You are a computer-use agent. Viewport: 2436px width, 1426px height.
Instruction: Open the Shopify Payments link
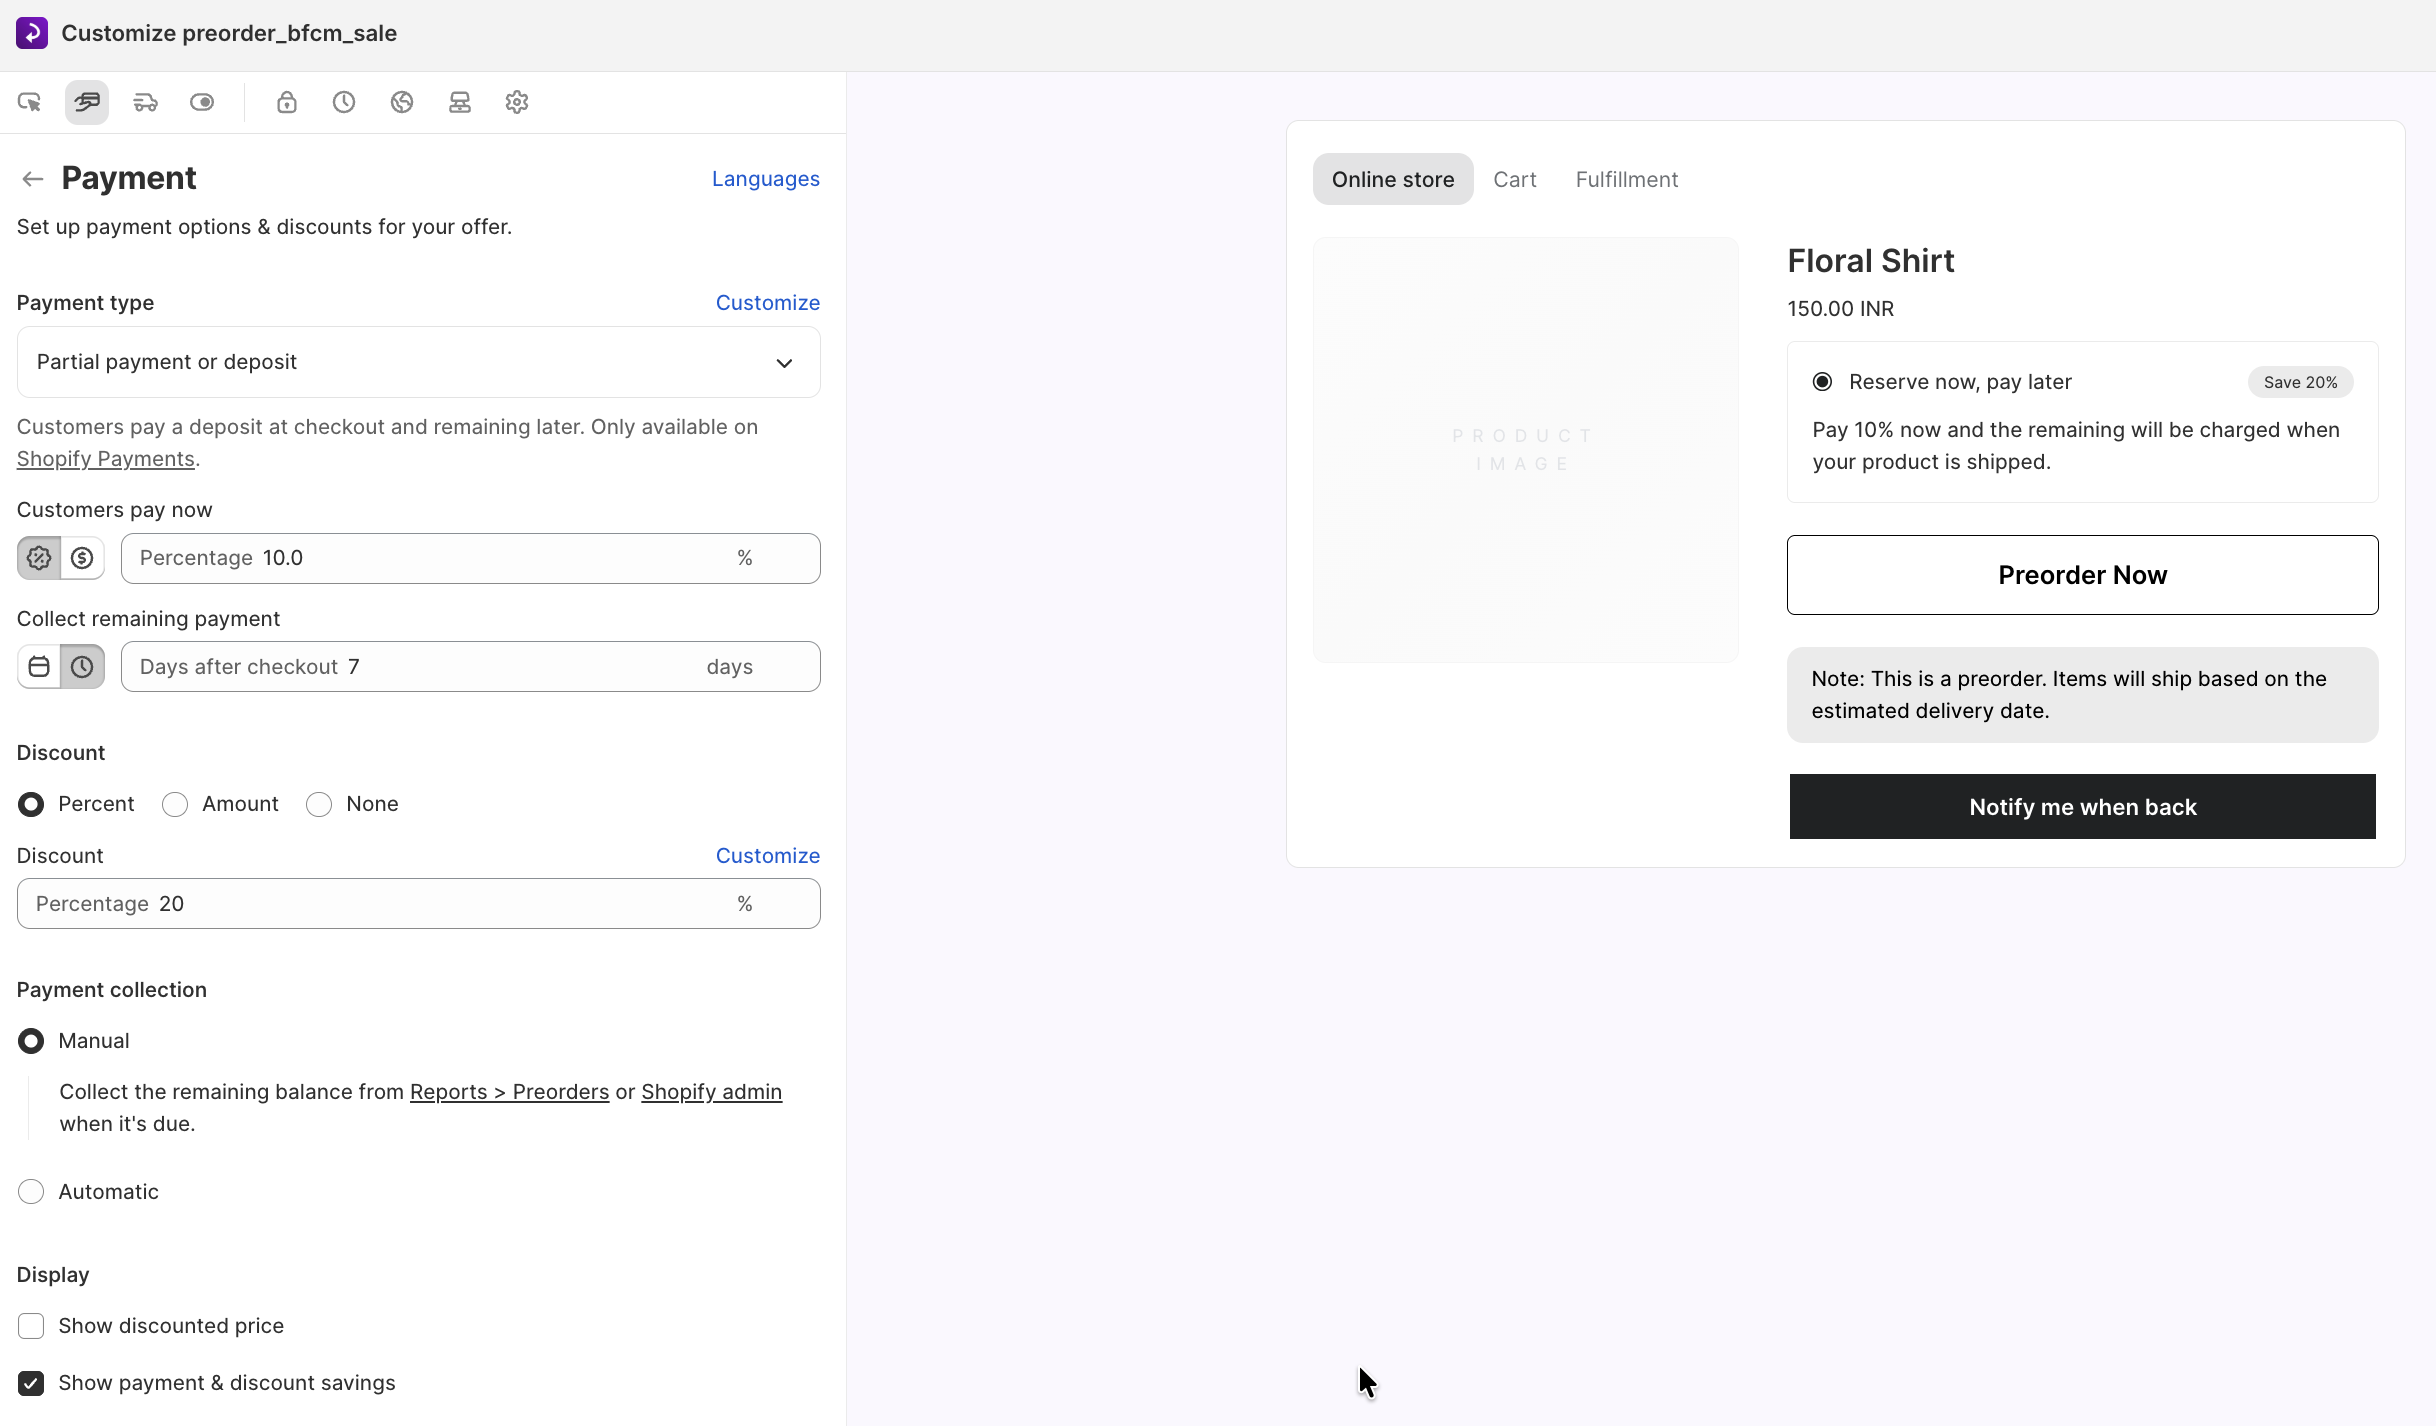pyautogui.click(x=105, y=459)
